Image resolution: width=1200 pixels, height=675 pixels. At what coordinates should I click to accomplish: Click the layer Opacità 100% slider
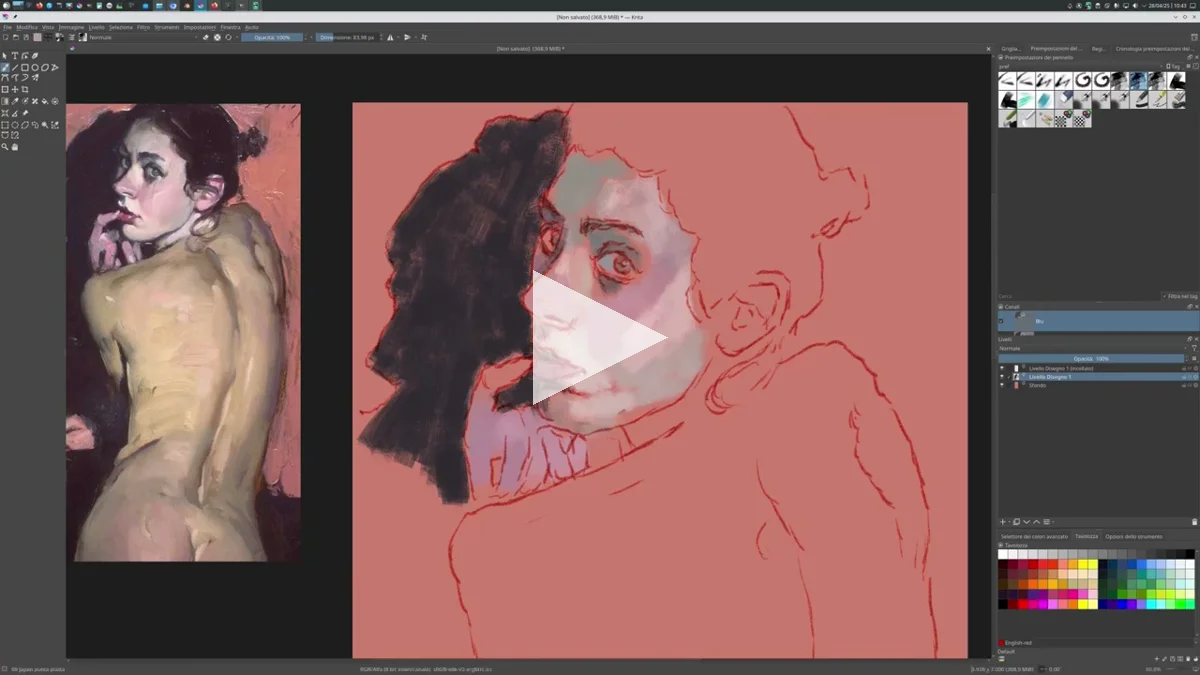1090,358
